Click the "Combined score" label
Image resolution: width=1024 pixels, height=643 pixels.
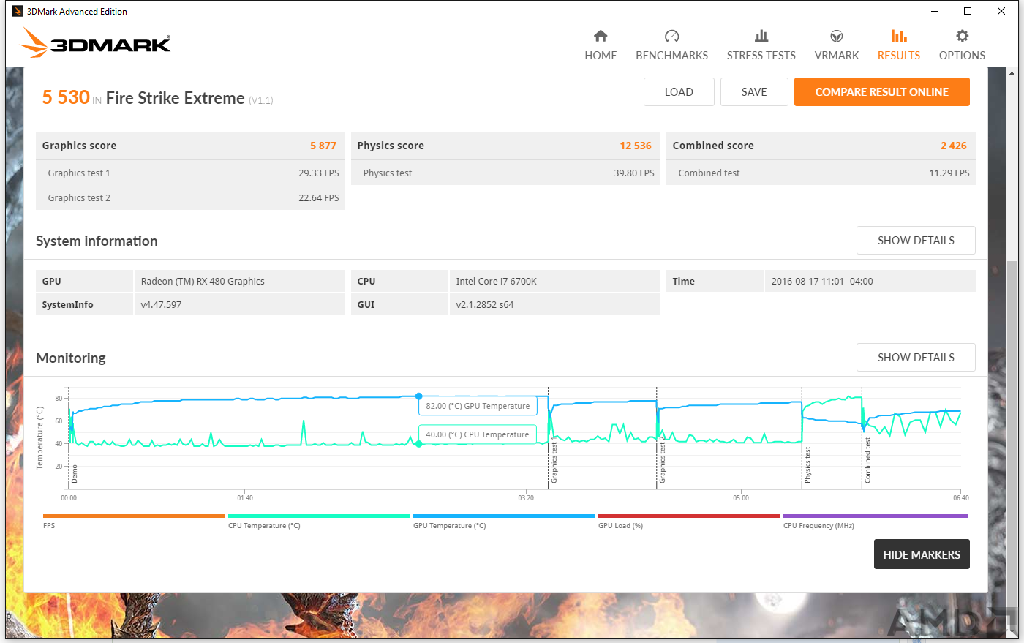pyautogui.click(x=713, y=146)
